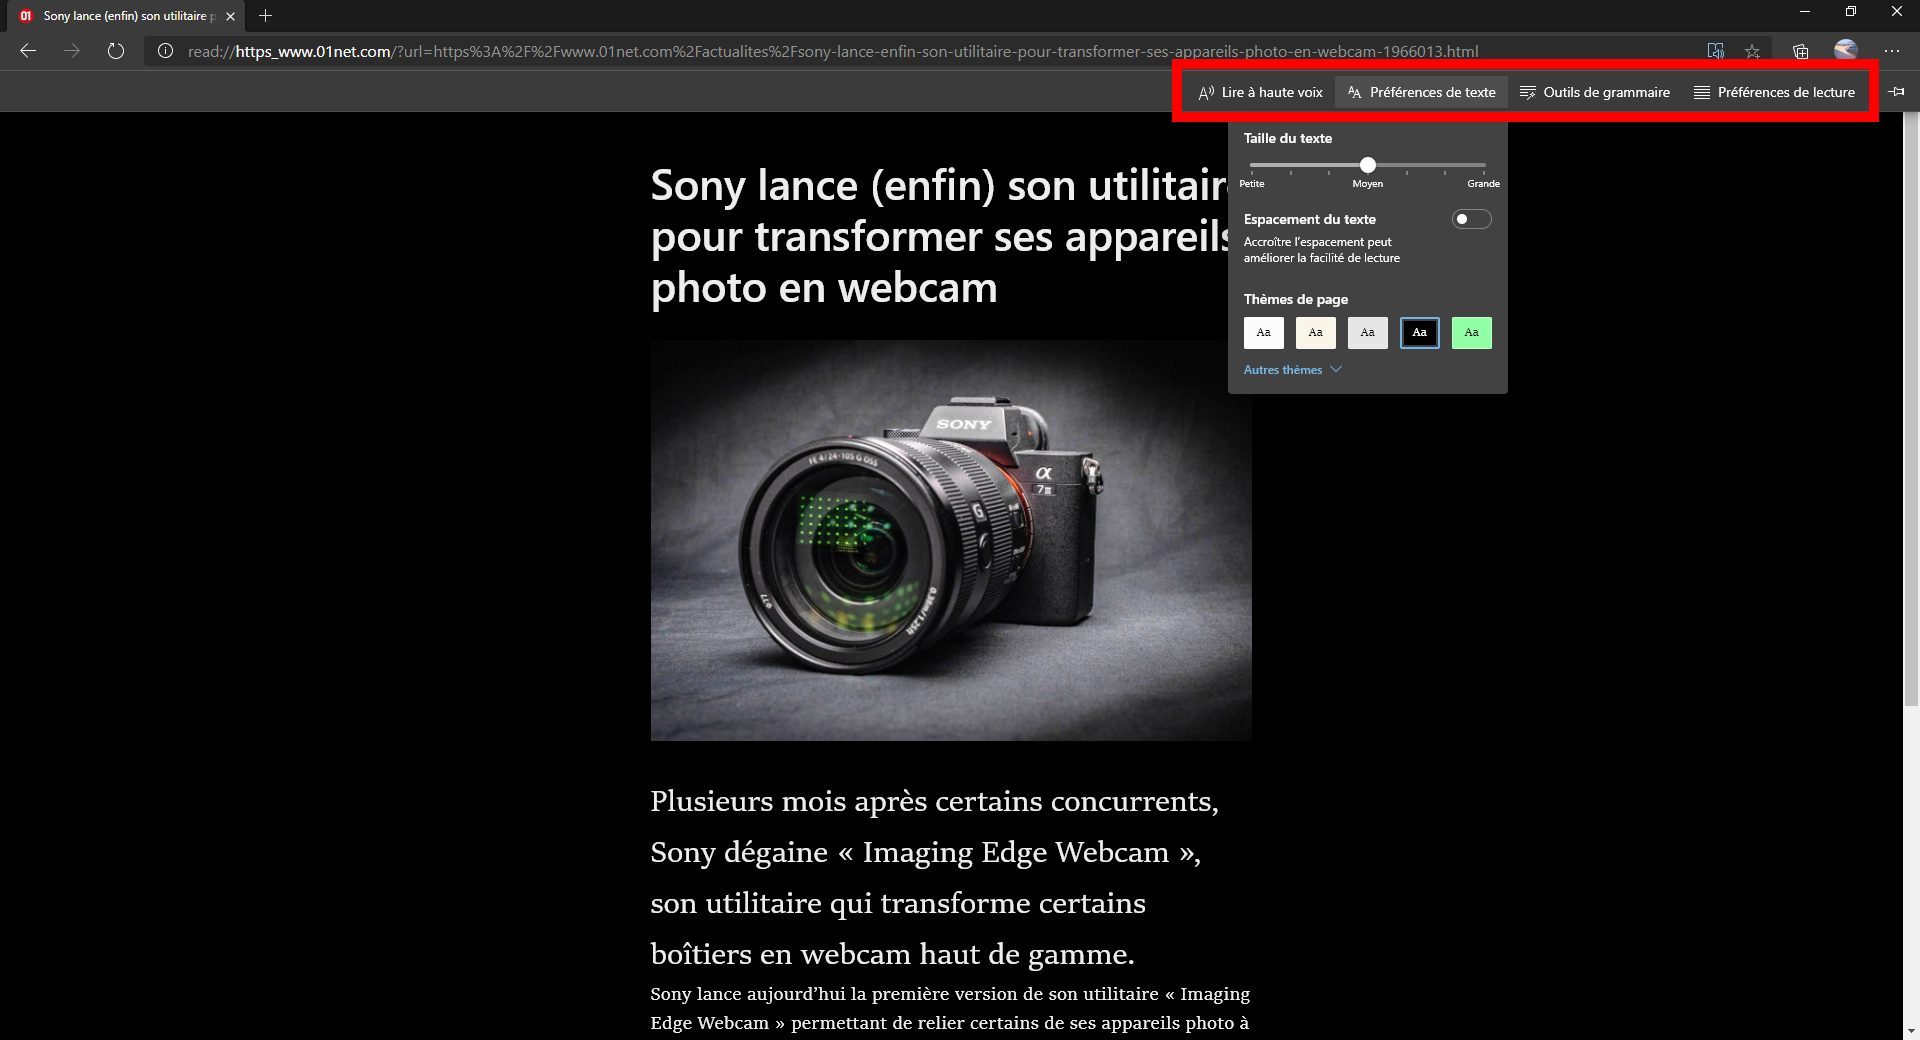Click the "Thèmes de page" label

click(x=1295, y=299)
